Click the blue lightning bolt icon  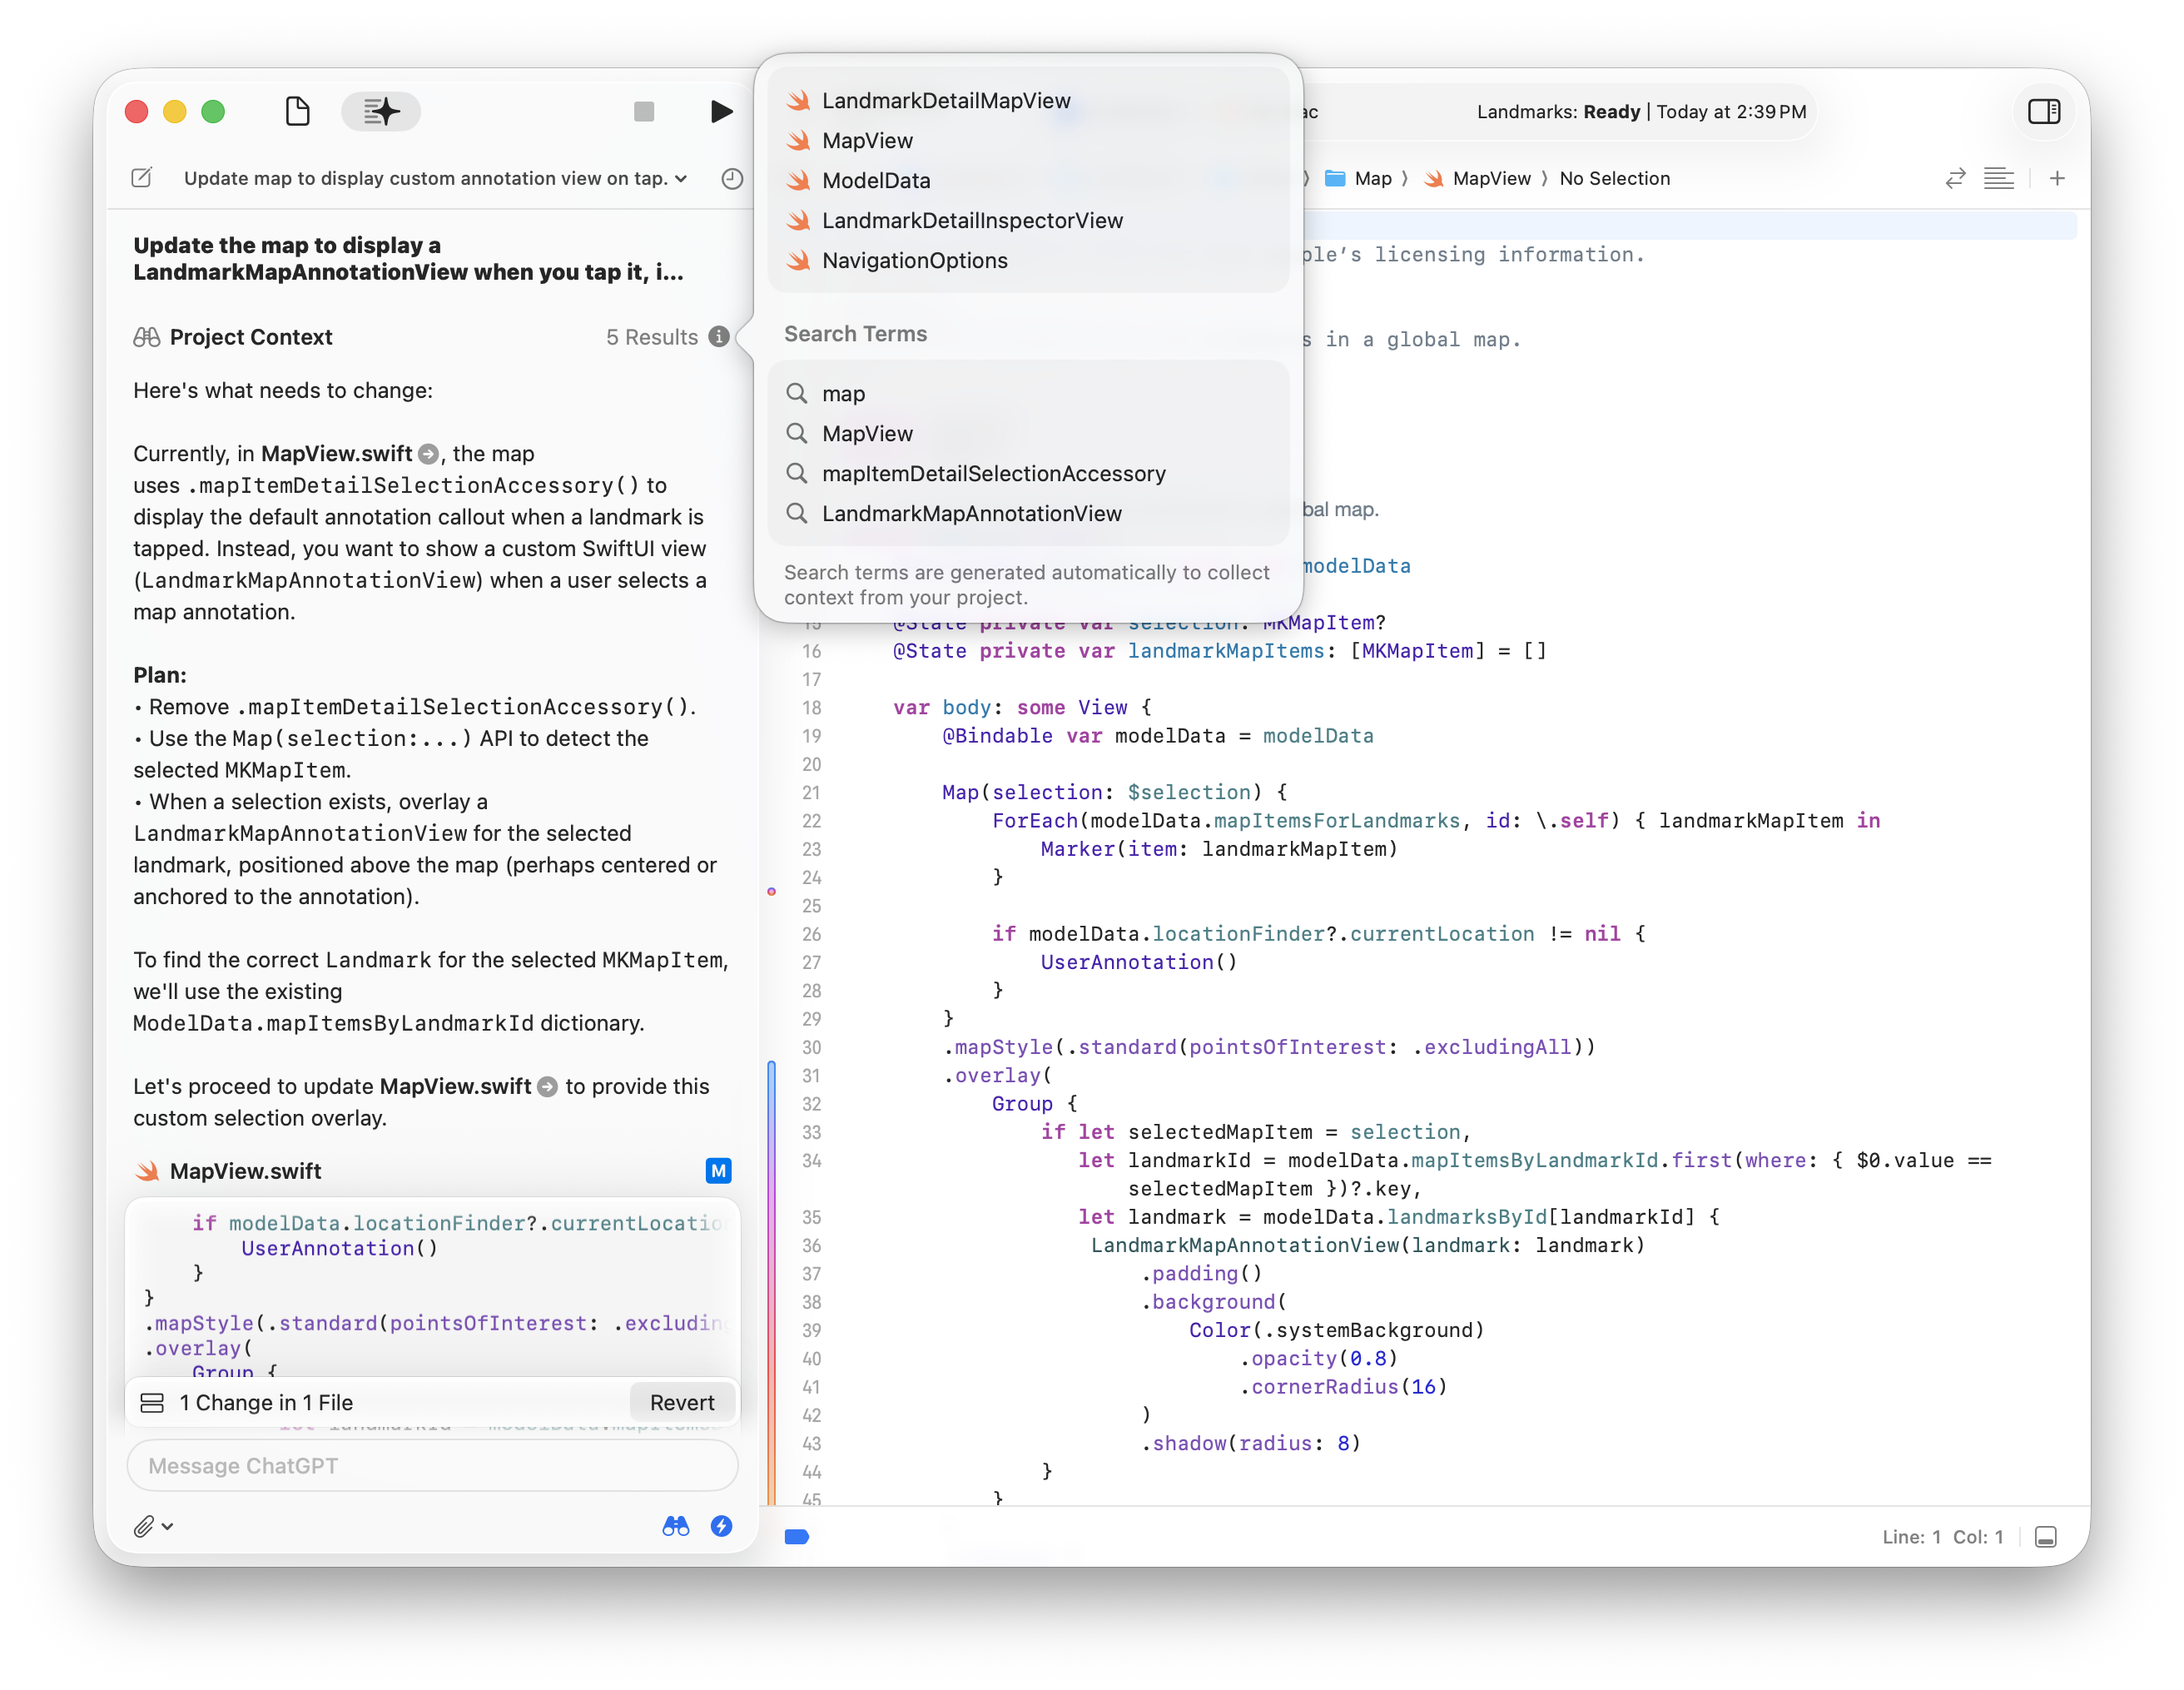pyautogui.click(x=721, y=1526)
